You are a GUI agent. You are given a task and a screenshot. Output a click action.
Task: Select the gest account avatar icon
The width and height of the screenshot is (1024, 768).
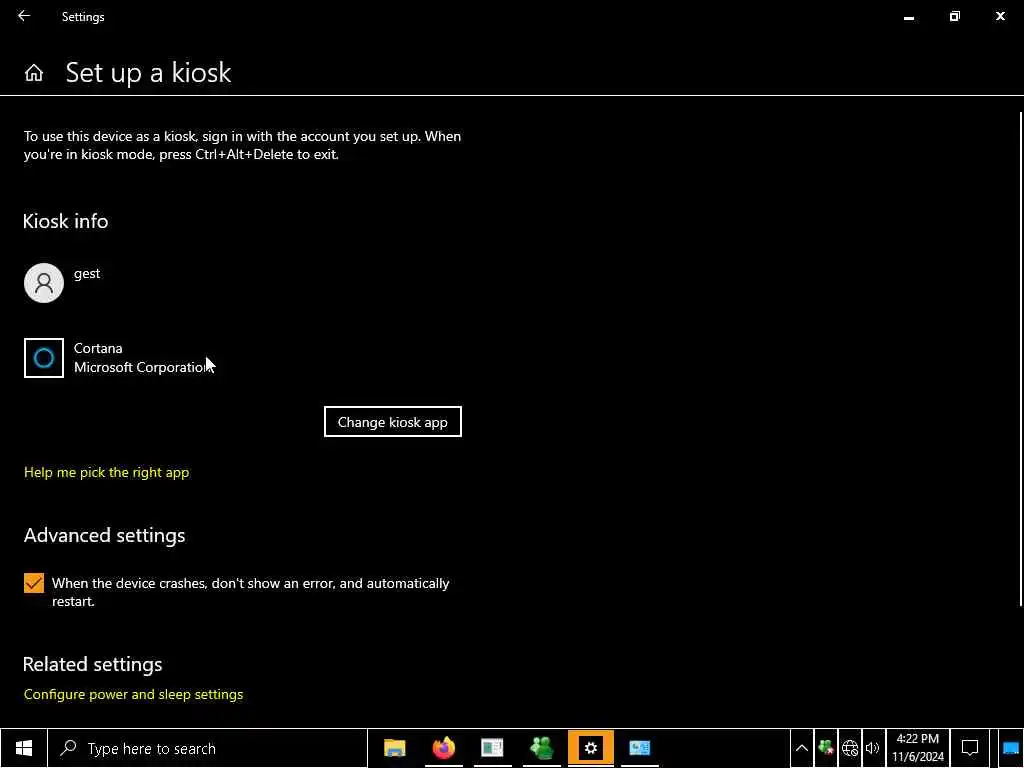44,283
